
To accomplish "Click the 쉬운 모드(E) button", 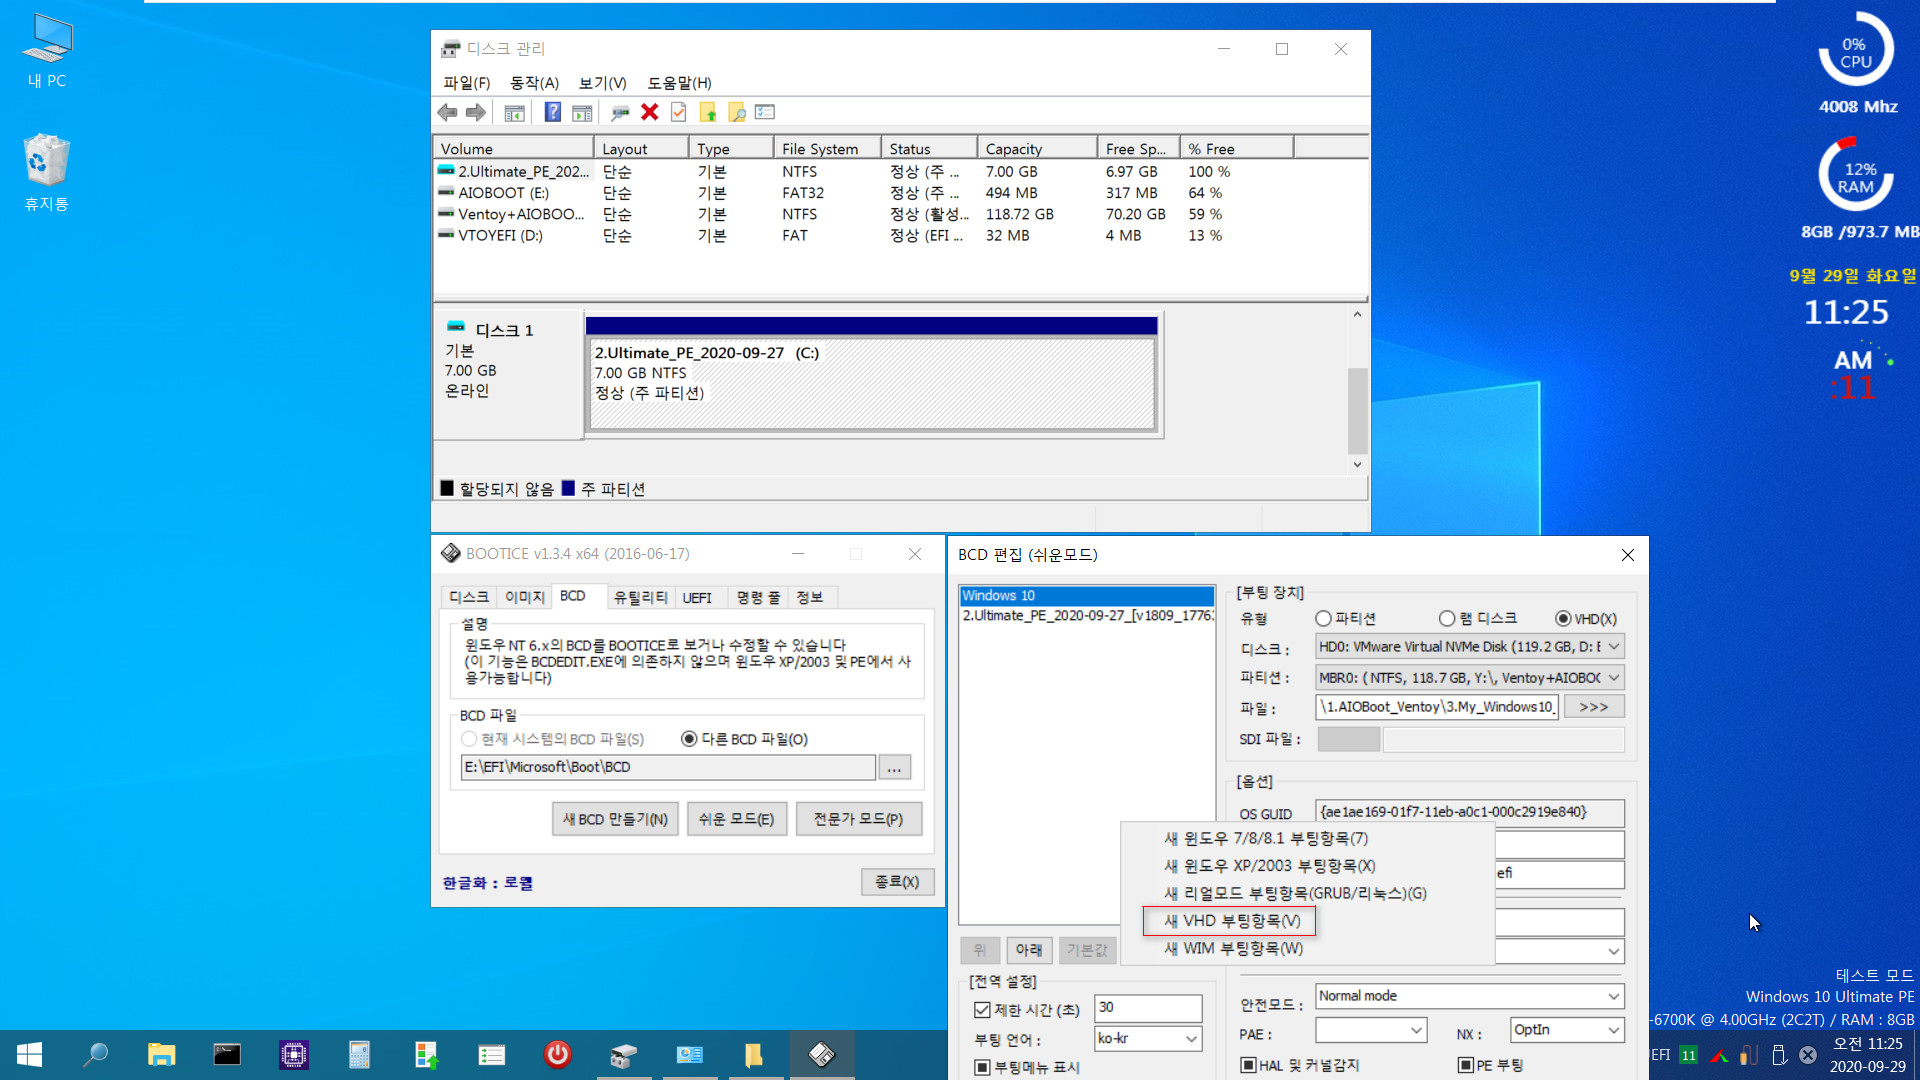I will coord(736,819).
